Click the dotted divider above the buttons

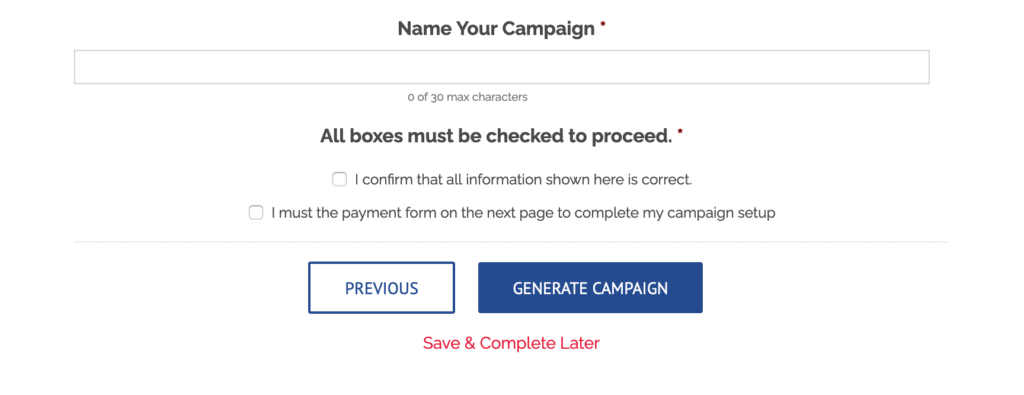point(511,242)
